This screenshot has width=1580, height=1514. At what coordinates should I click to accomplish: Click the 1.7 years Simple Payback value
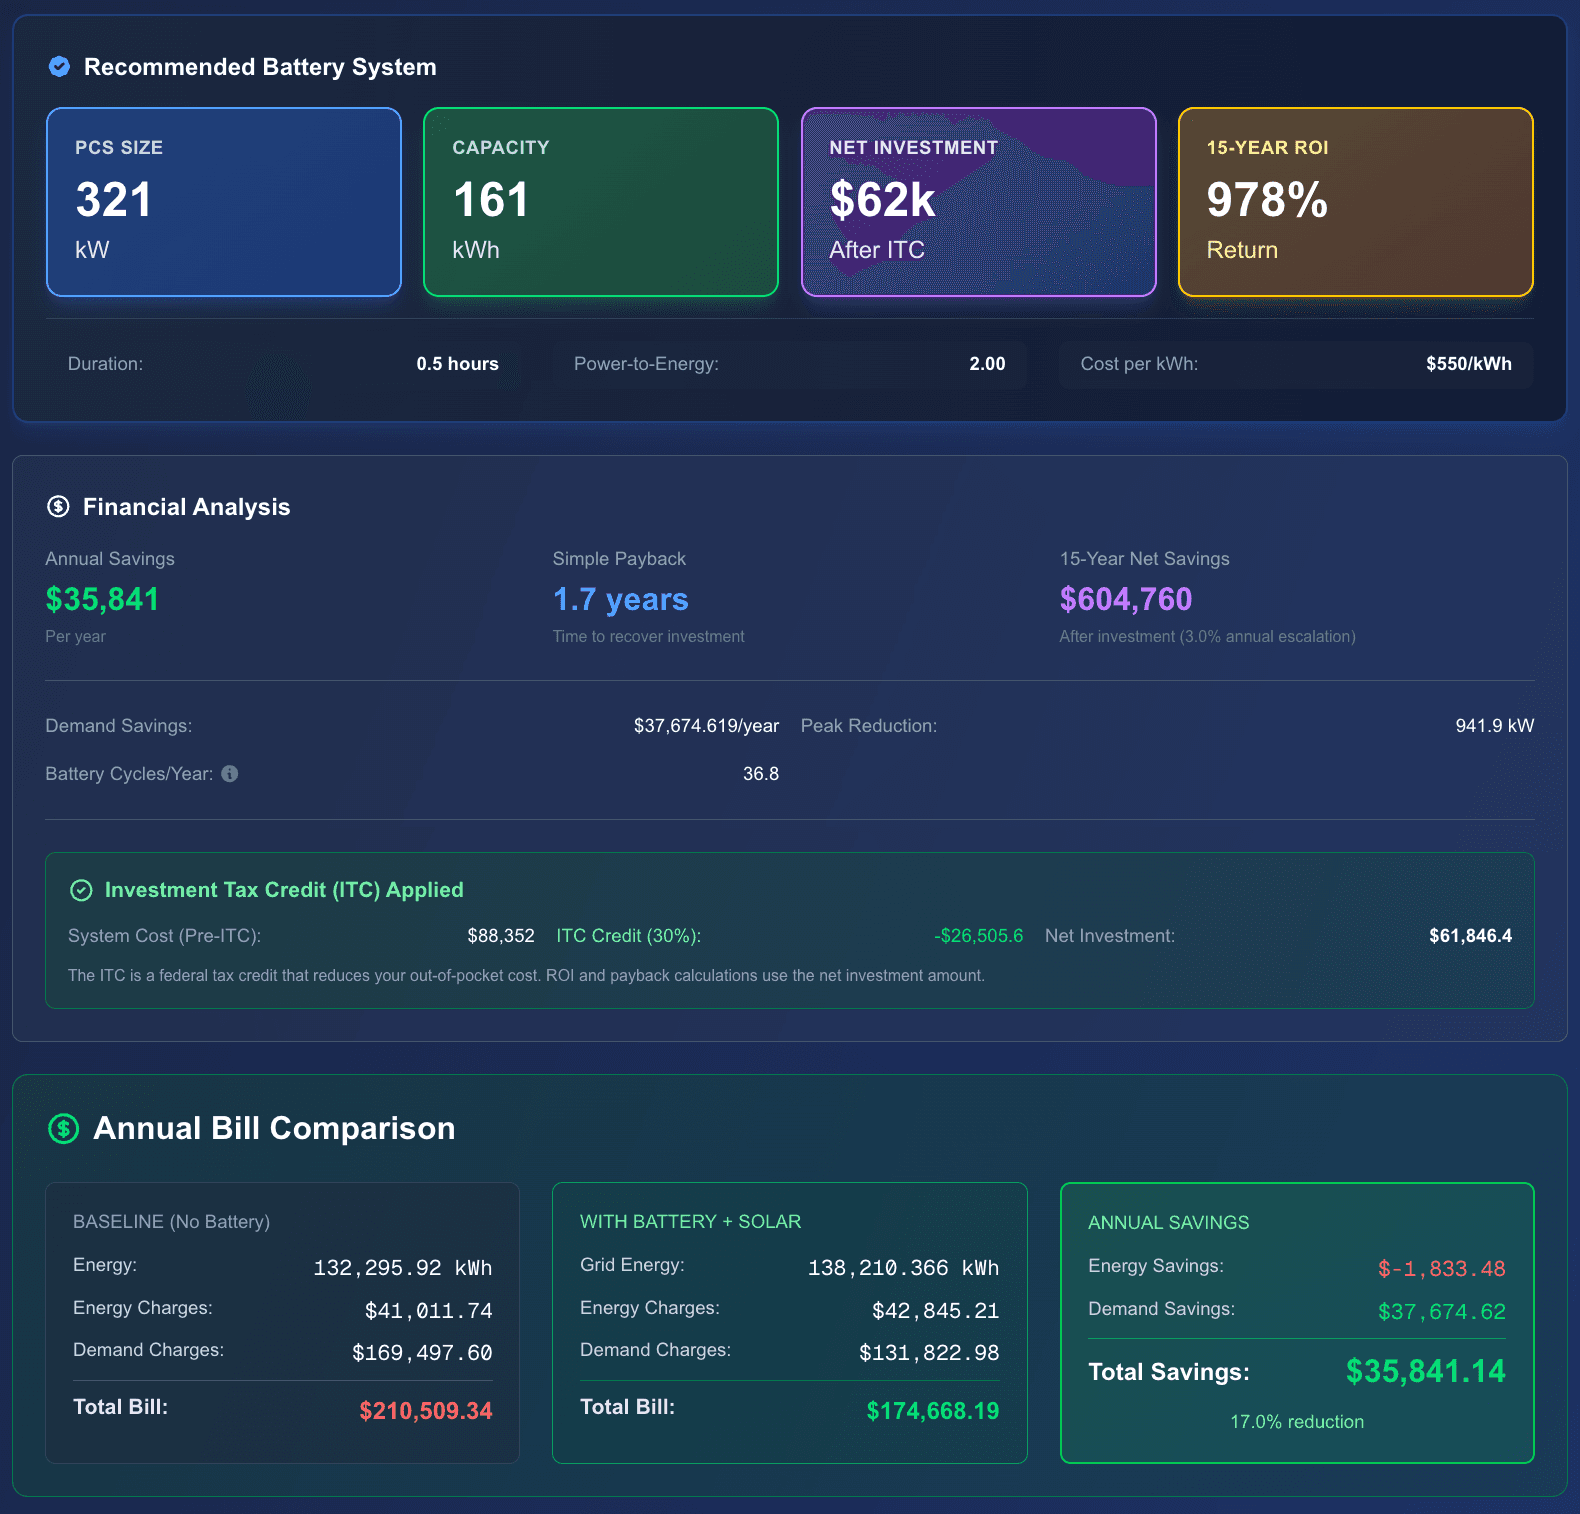pos(620,599)
